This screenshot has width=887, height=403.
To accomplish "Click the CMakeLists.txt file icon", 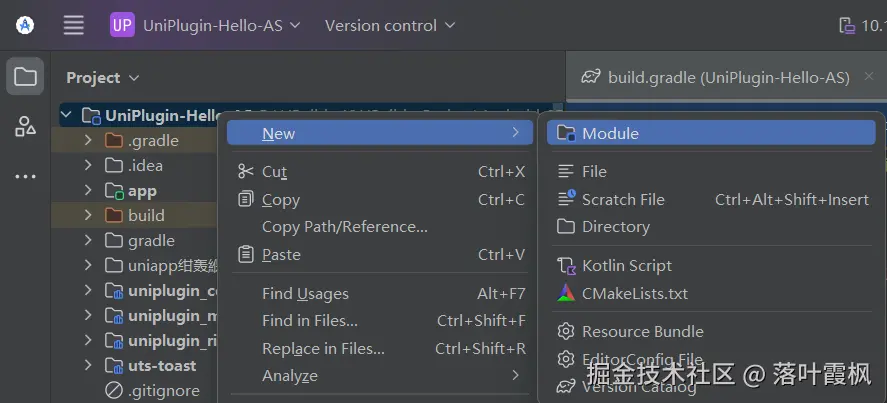I will point(566,293).
